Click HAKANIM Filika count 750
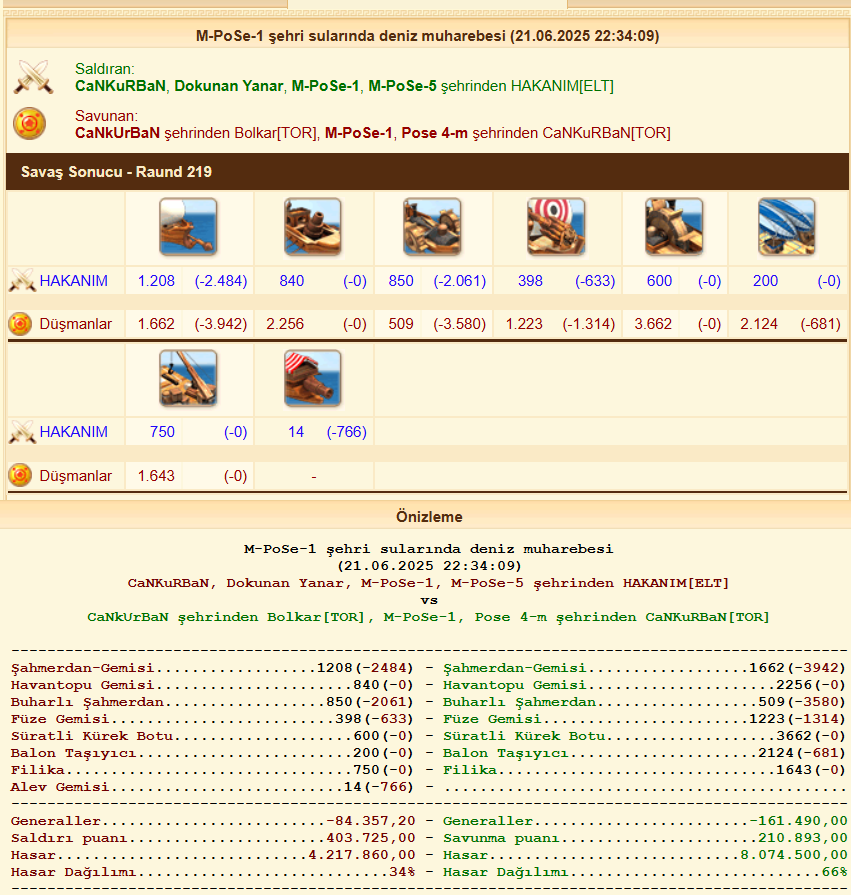Image resolution: width=851 pixels, height=895 pixels. [163, 432]
